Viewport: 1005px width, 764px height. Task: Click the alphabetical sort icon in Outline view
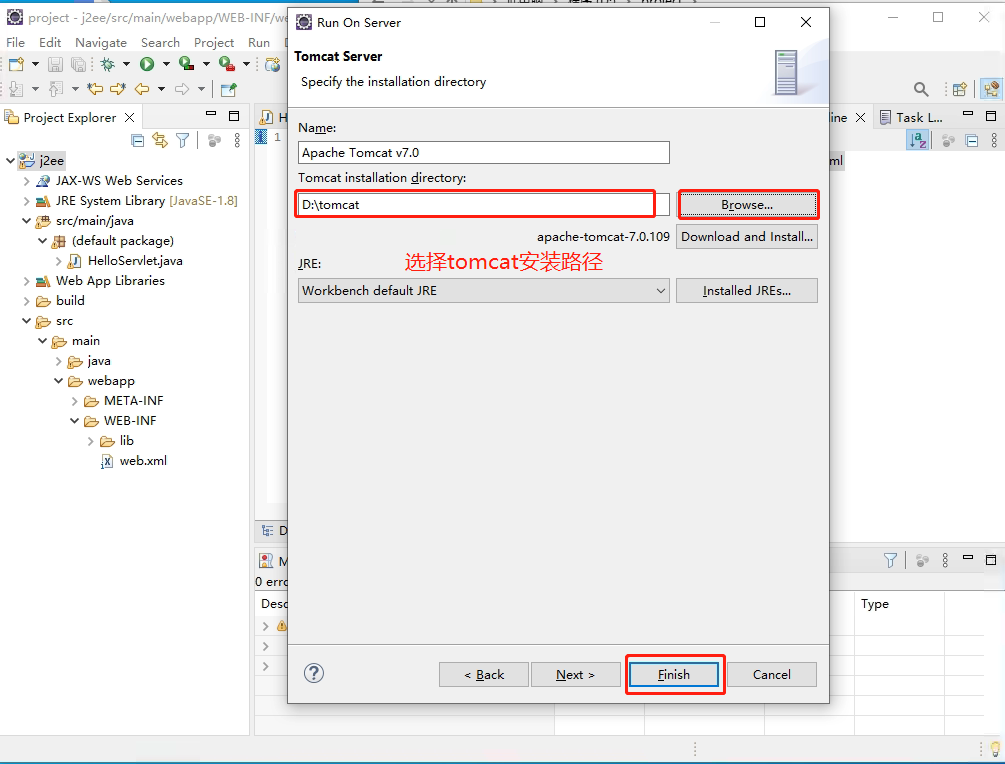coord(917,140)
